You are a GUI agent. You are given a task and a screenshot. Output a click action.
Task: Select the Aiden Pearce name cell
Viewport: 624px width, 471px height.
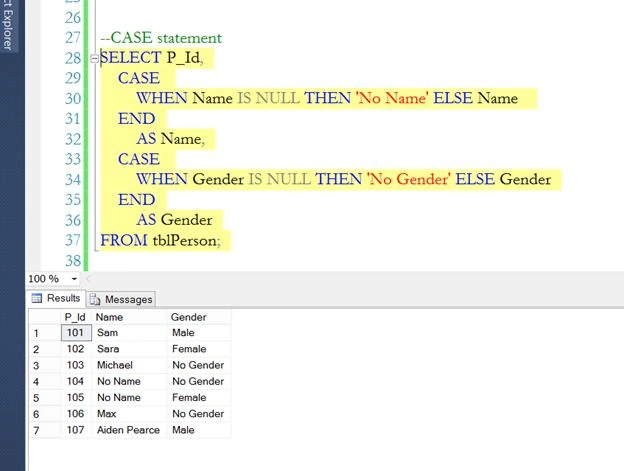pos(129,430)
